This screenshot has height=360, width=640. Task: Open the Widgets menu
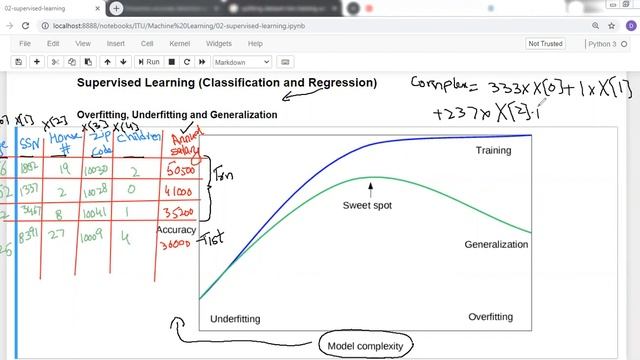point(219,44)
